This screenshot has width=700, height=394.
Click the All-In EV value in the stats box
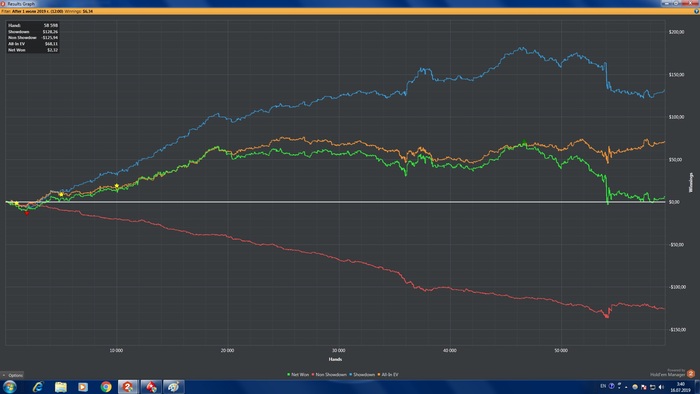click(51, 44)
